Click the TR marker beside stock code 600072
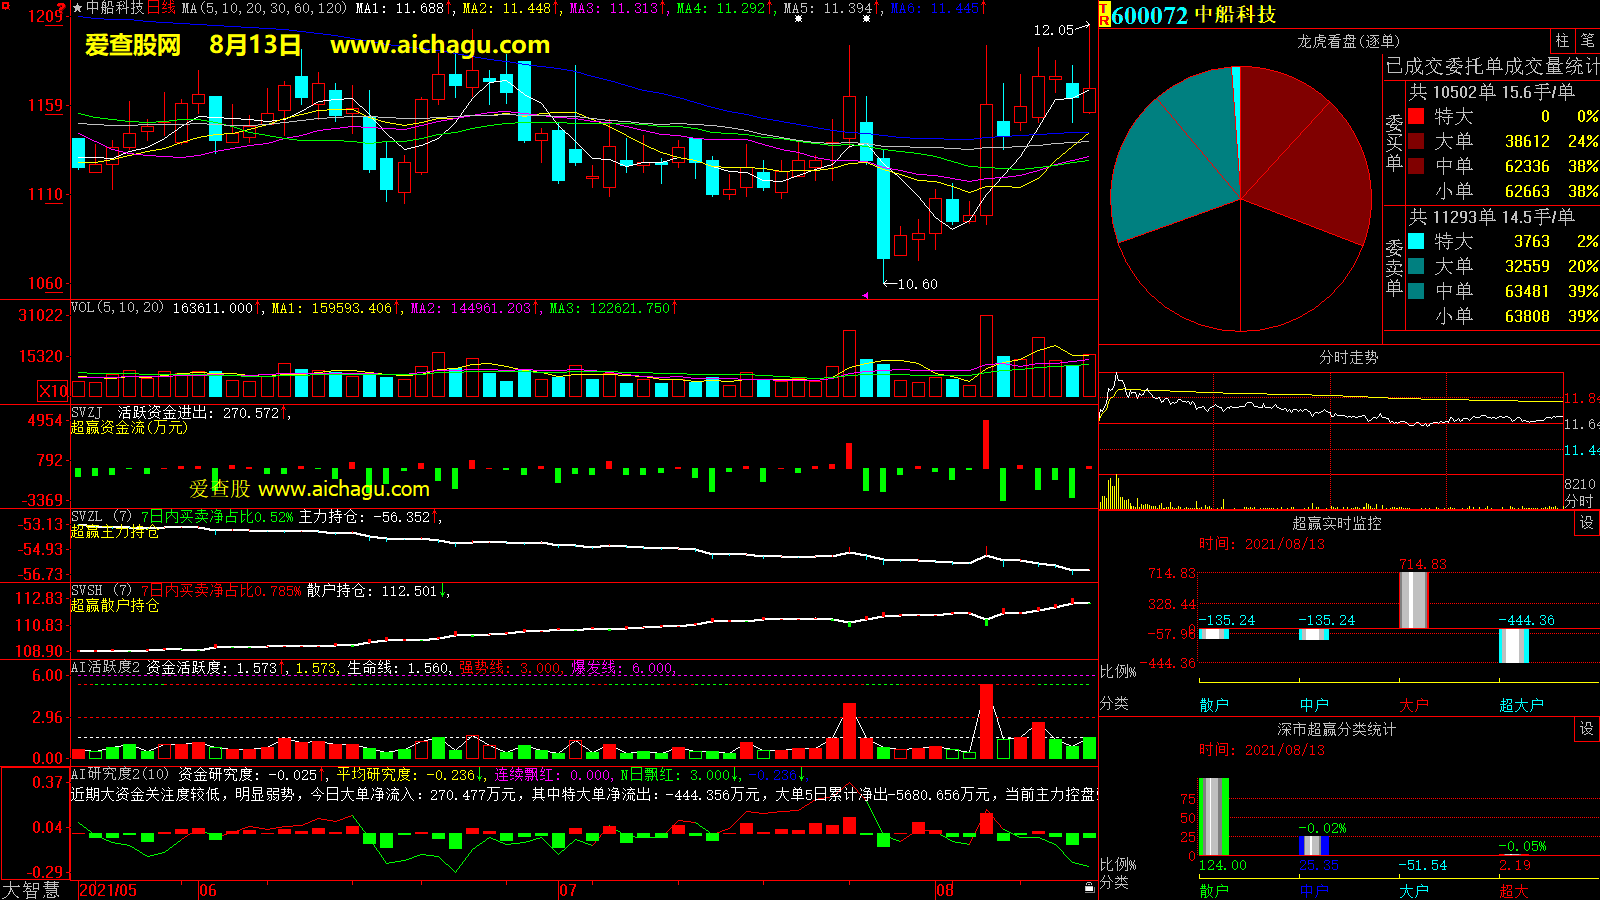The width and height of the screenshot is (1600, 900). pos(1105,15)
